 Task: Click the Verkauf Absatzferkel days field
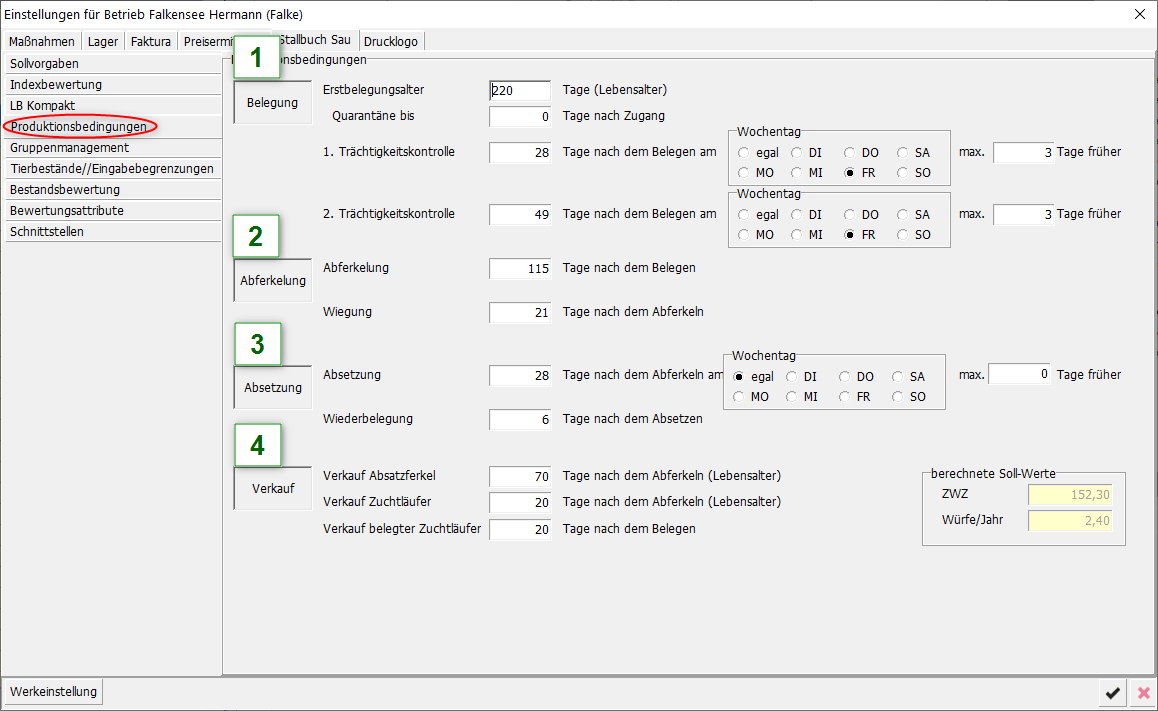coord(520,477)
